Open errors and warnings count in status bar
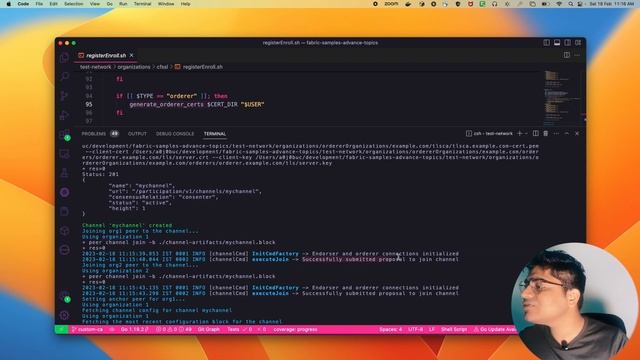Image resolution: width=640 pixels, height=360 pixels. (174, 329)
